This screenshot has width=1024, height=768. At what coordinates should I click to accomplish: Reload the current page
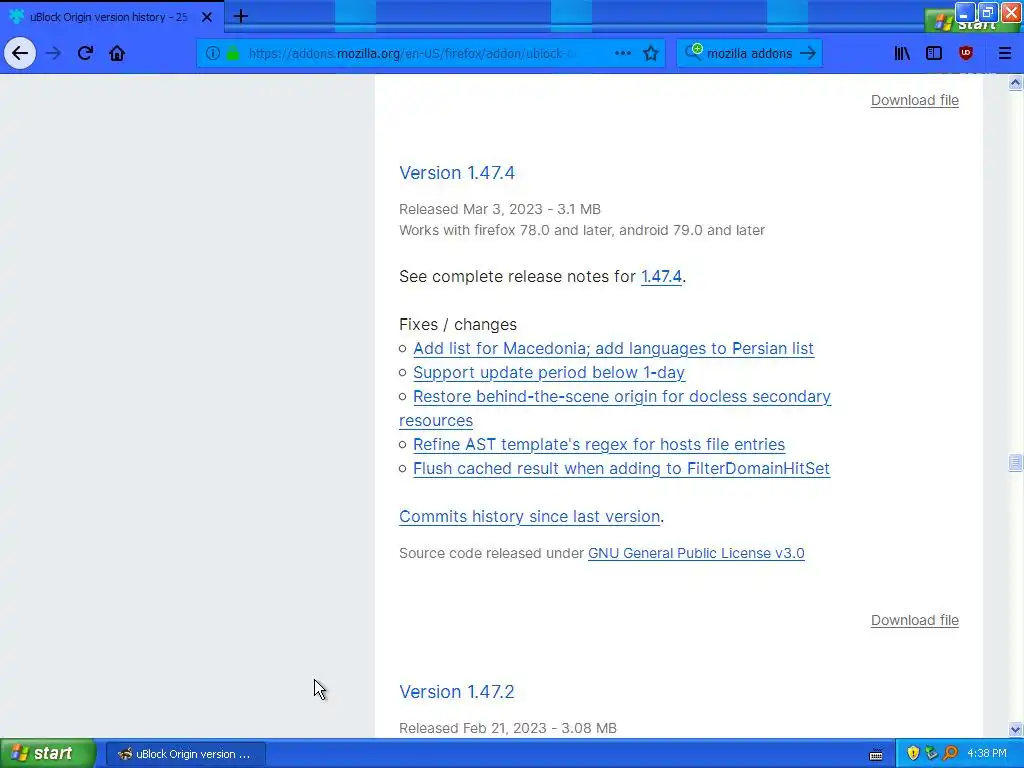85,53
